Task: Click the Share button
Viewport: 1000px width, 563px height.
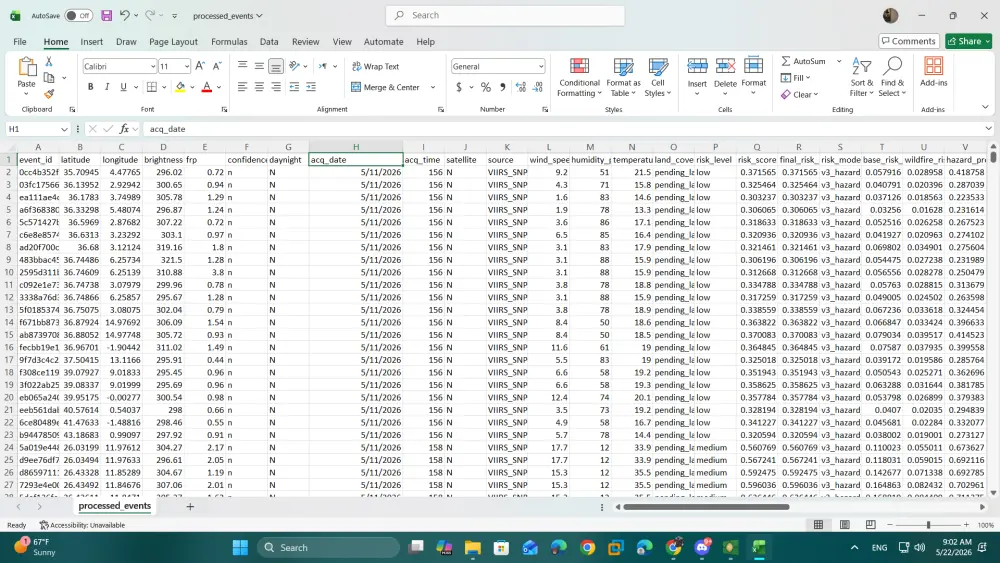Action: pyautogui.click(x=969, y=41)
